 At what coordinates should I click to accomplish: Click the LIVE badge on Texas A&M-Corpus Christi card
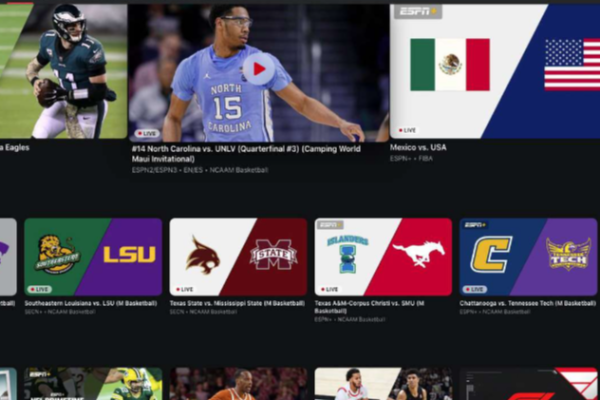click(329, 289)
